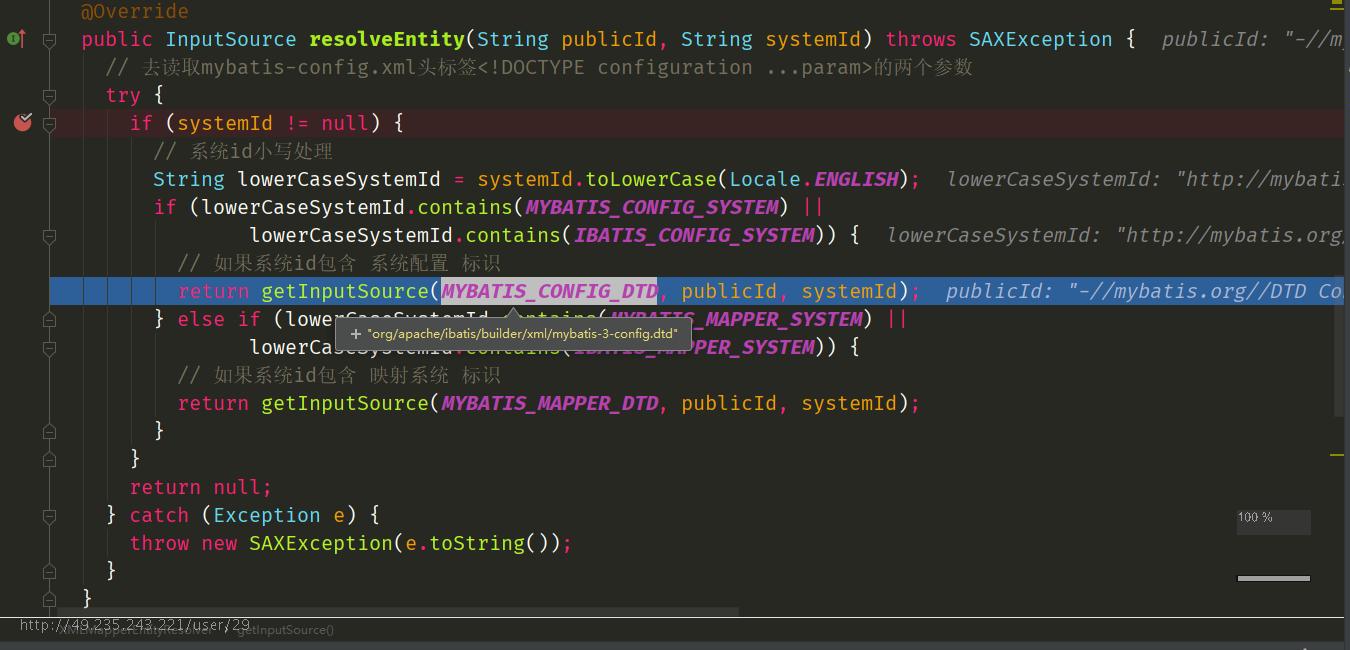Viewport: 1350px width, 650px height.
Task: Click the comment mentioning mybatis-config.xml DOCTYPE
Action: (539, 67)
